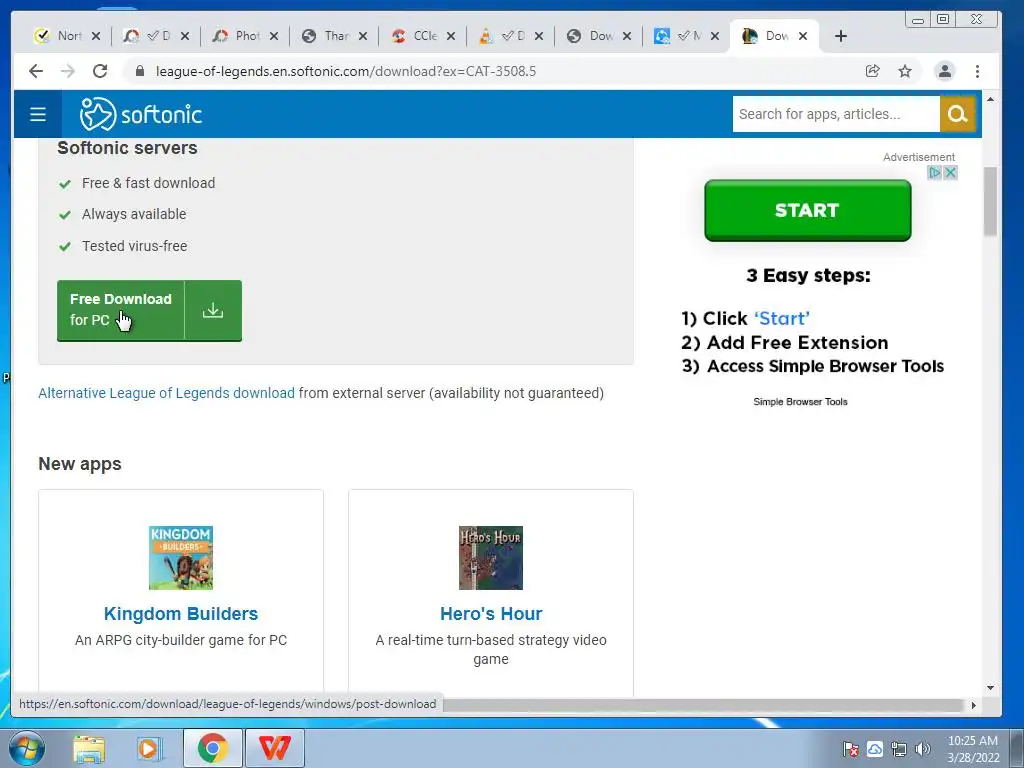Open Windows Media Player from taskbar
Viewport: 1024px width, 768px height.
click(149, 748)
